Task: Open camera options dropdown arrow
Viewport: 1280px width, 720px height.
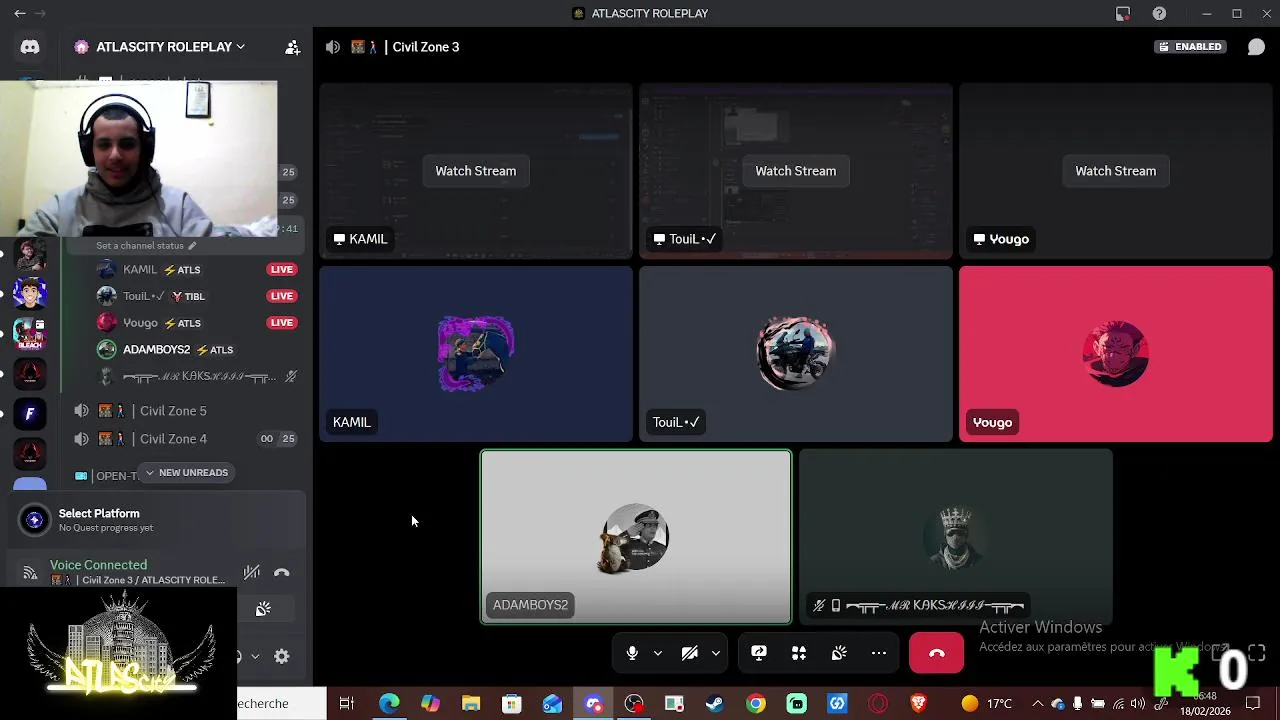Action: tap(715, 653)
